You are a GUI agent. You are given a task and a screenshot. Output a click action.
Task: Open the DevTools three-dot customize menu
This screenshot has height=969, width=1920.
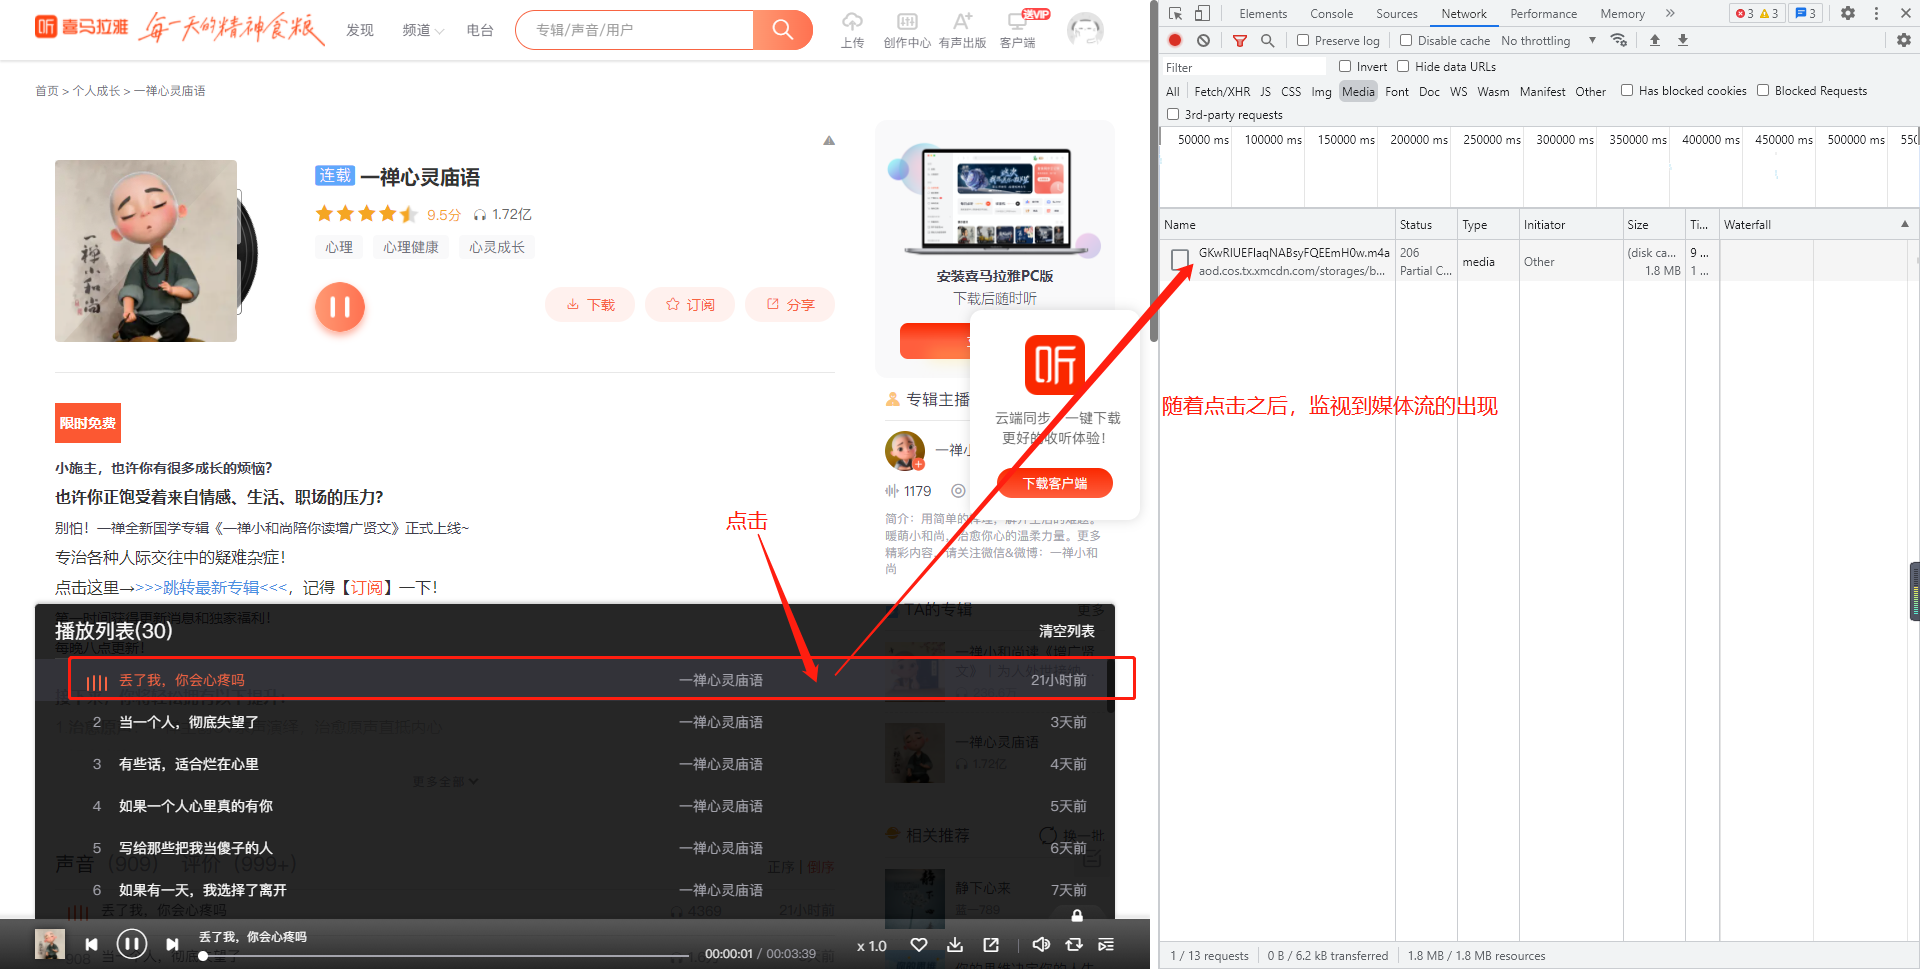point(1876,13)
